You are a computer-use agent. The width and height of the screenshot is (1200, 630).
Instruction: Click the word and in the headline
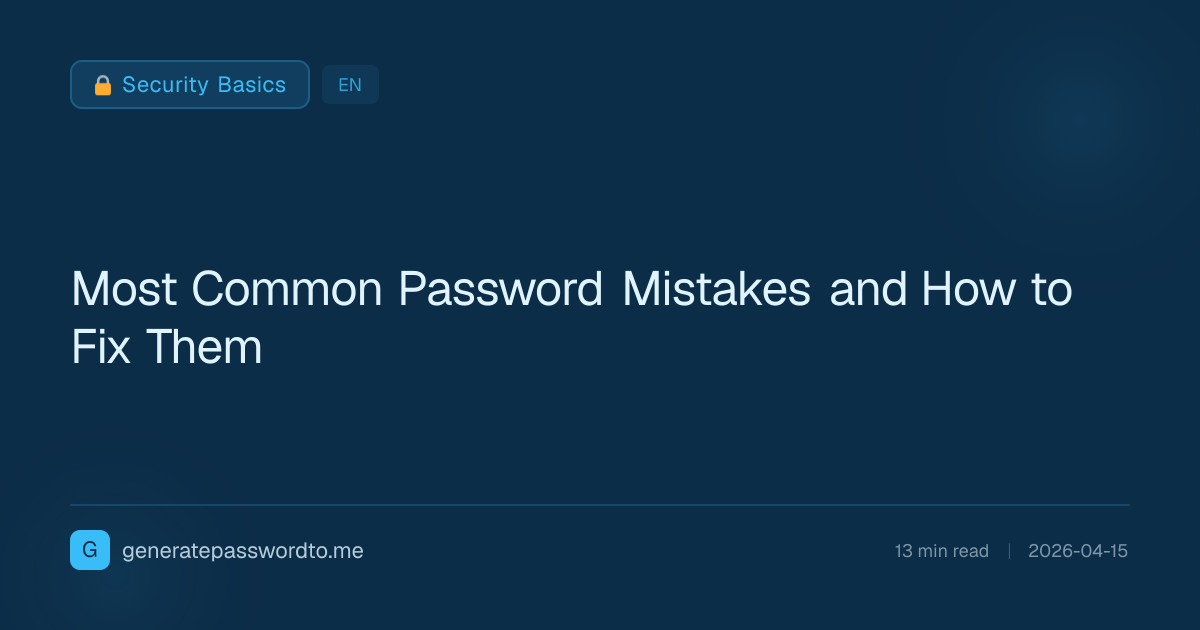(x=866, y=290)
